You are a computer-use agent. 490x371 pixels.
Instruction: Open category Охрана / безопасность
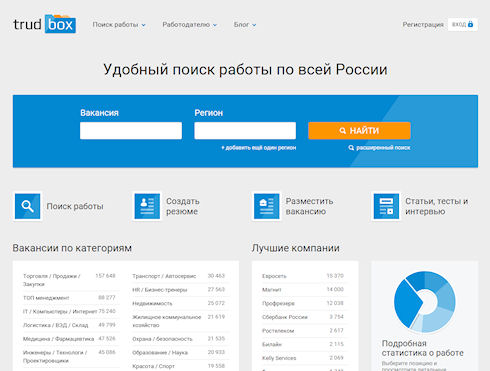pos(162,339)
